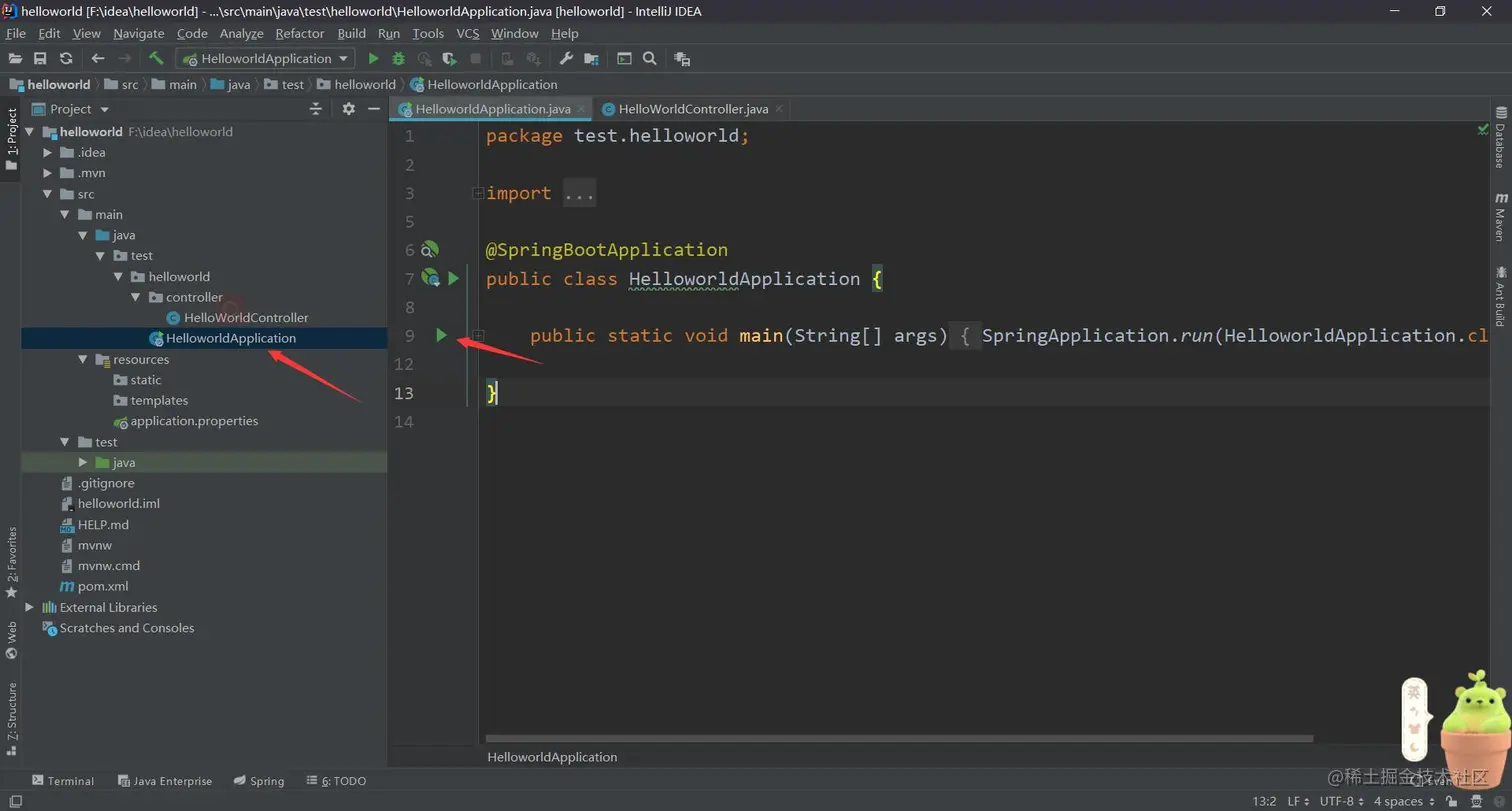Screen dimensions: 1512x811
Task: Open the Database tool window on the right
Action: pos(1500,138)
